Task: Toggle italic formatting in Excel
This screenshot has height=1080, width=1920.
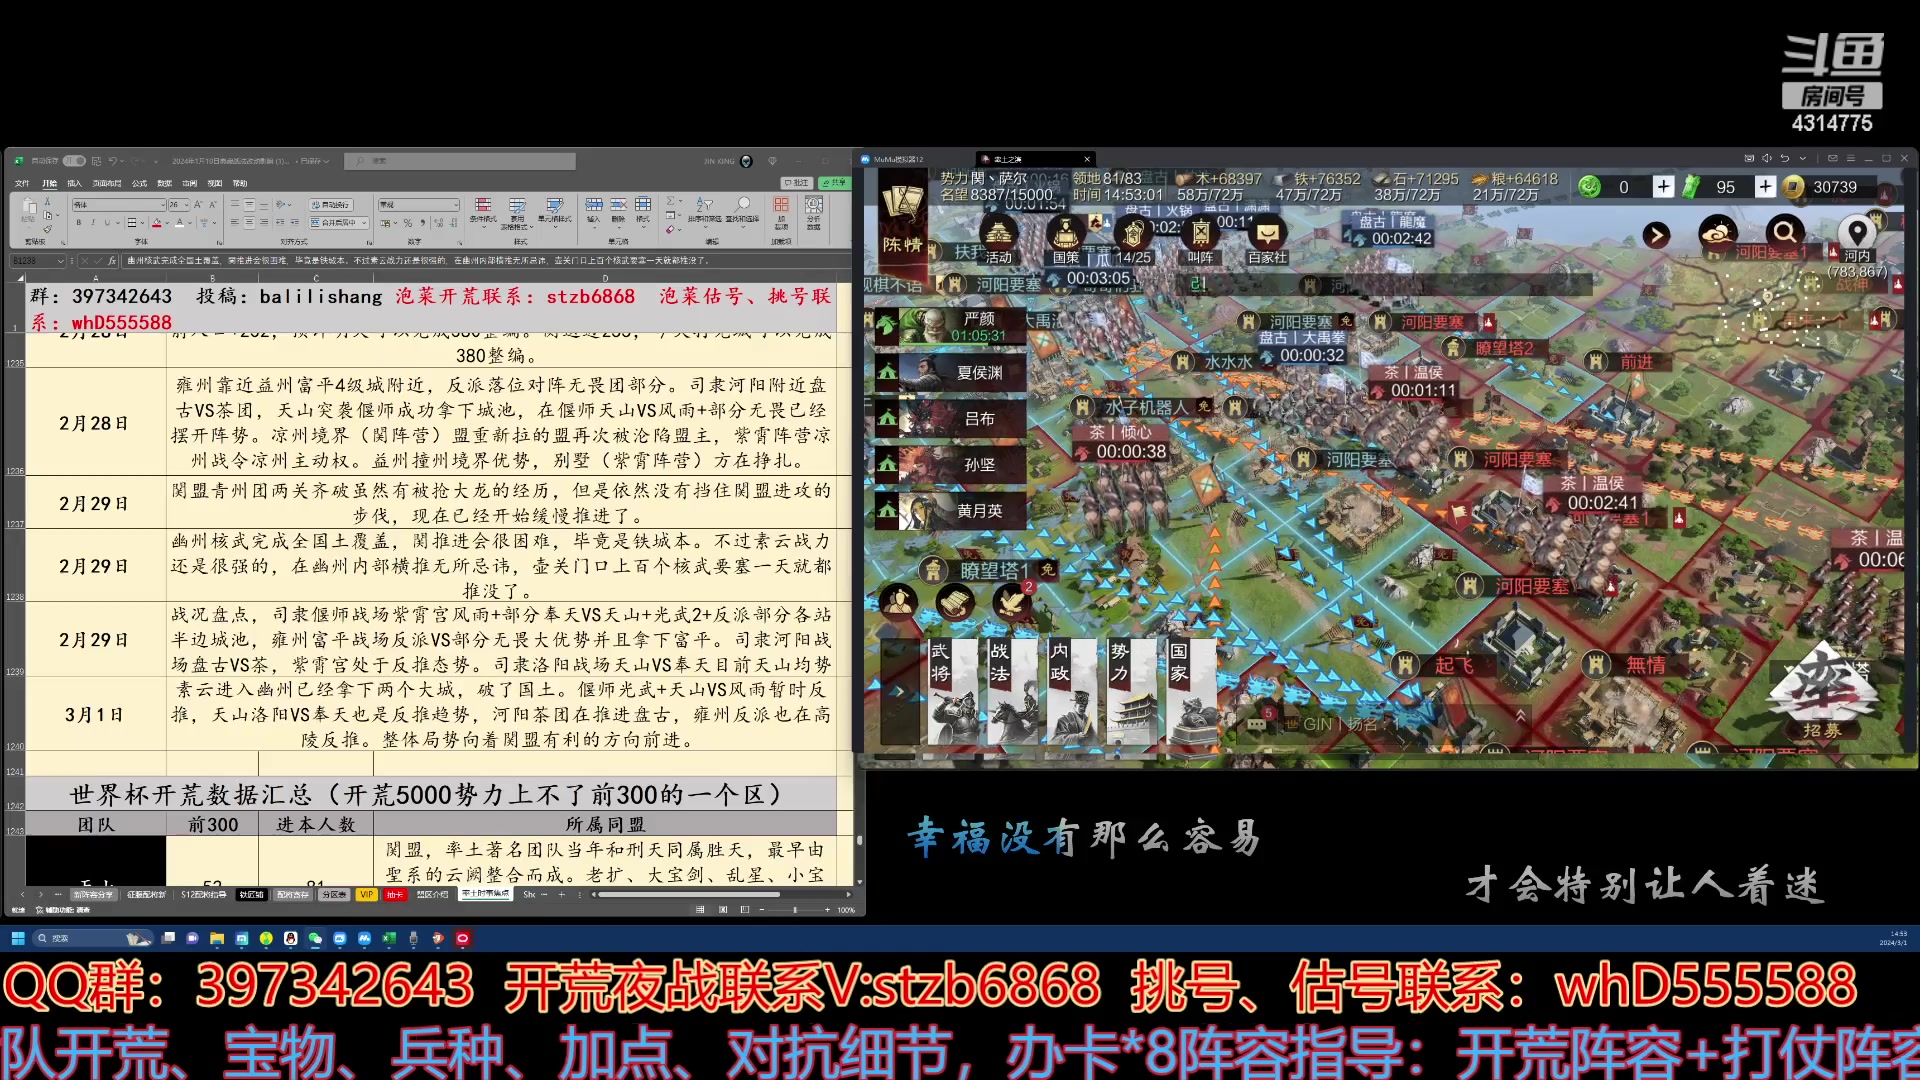Action: click(92, 223)
